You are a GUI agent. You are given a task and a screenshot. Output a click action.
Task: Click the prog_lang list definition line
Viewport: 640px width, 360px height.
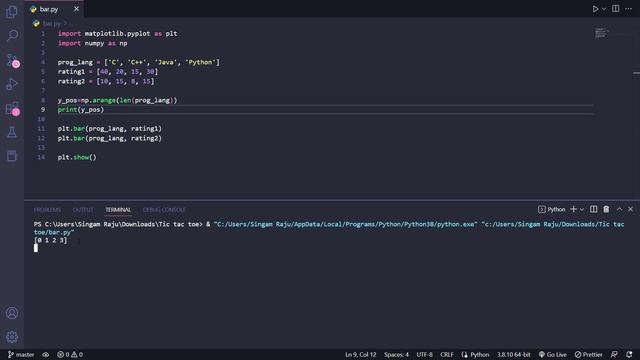pos(138,62)
